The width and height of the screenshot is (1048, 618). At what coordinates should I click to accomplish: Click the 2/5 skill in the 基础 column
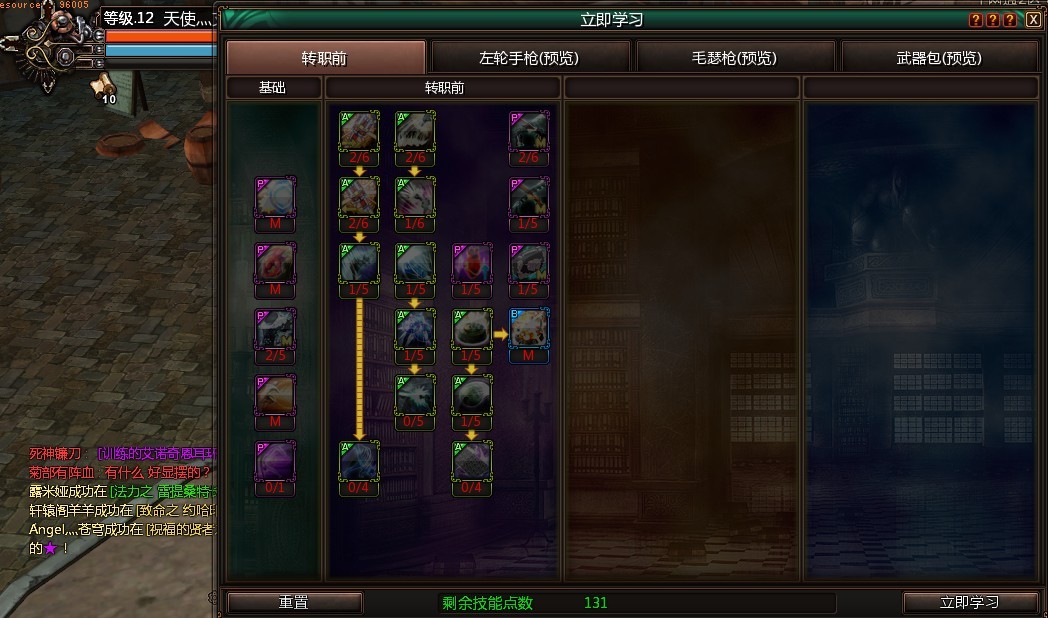tap(275, 329)
